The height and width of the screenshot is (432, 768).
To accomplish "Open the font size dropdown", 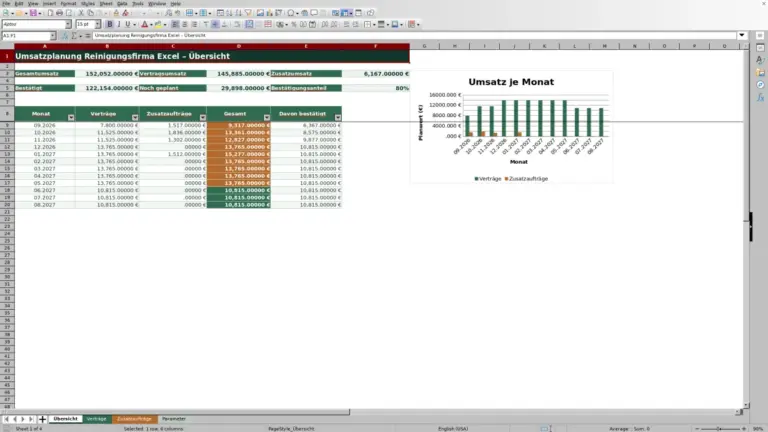I will 97,24.
